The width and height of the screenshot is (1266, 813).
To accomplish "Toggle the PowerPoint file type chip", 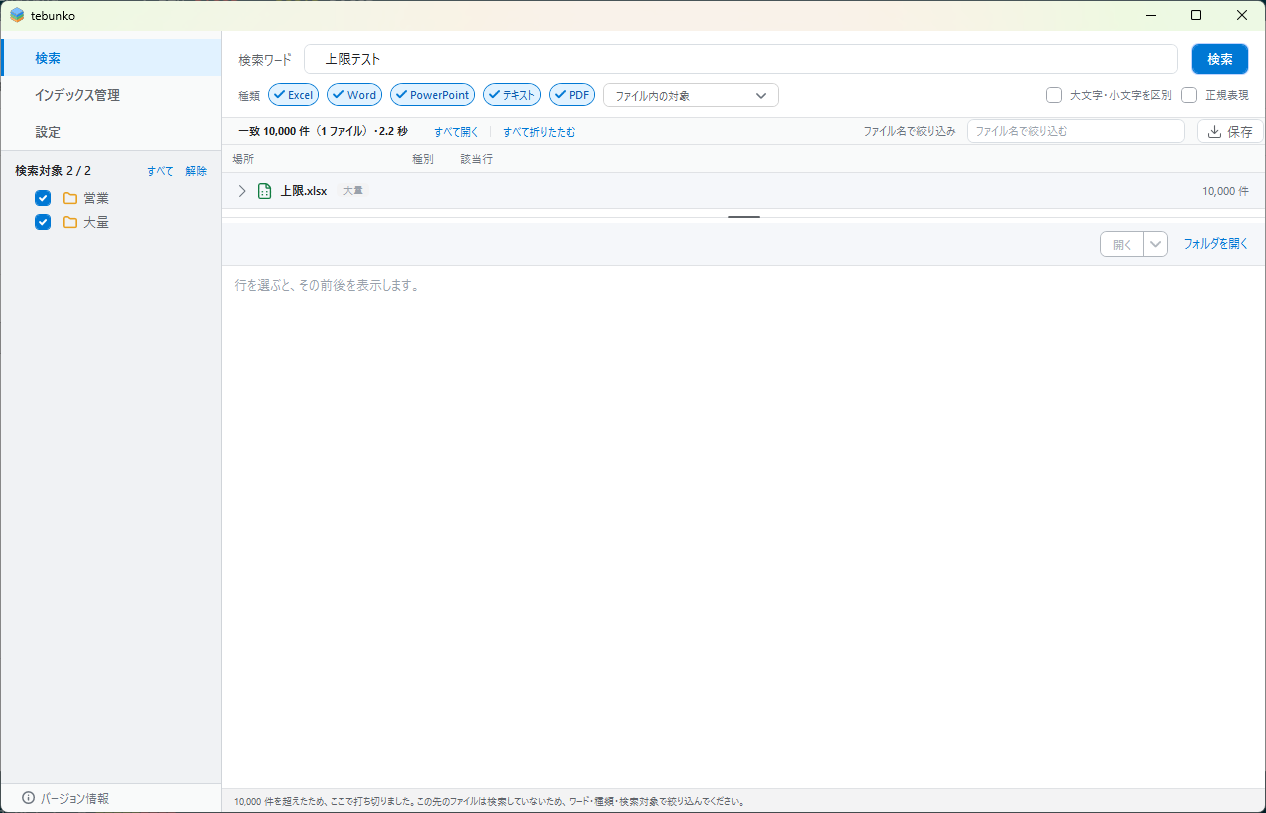I will click(432, 95).
